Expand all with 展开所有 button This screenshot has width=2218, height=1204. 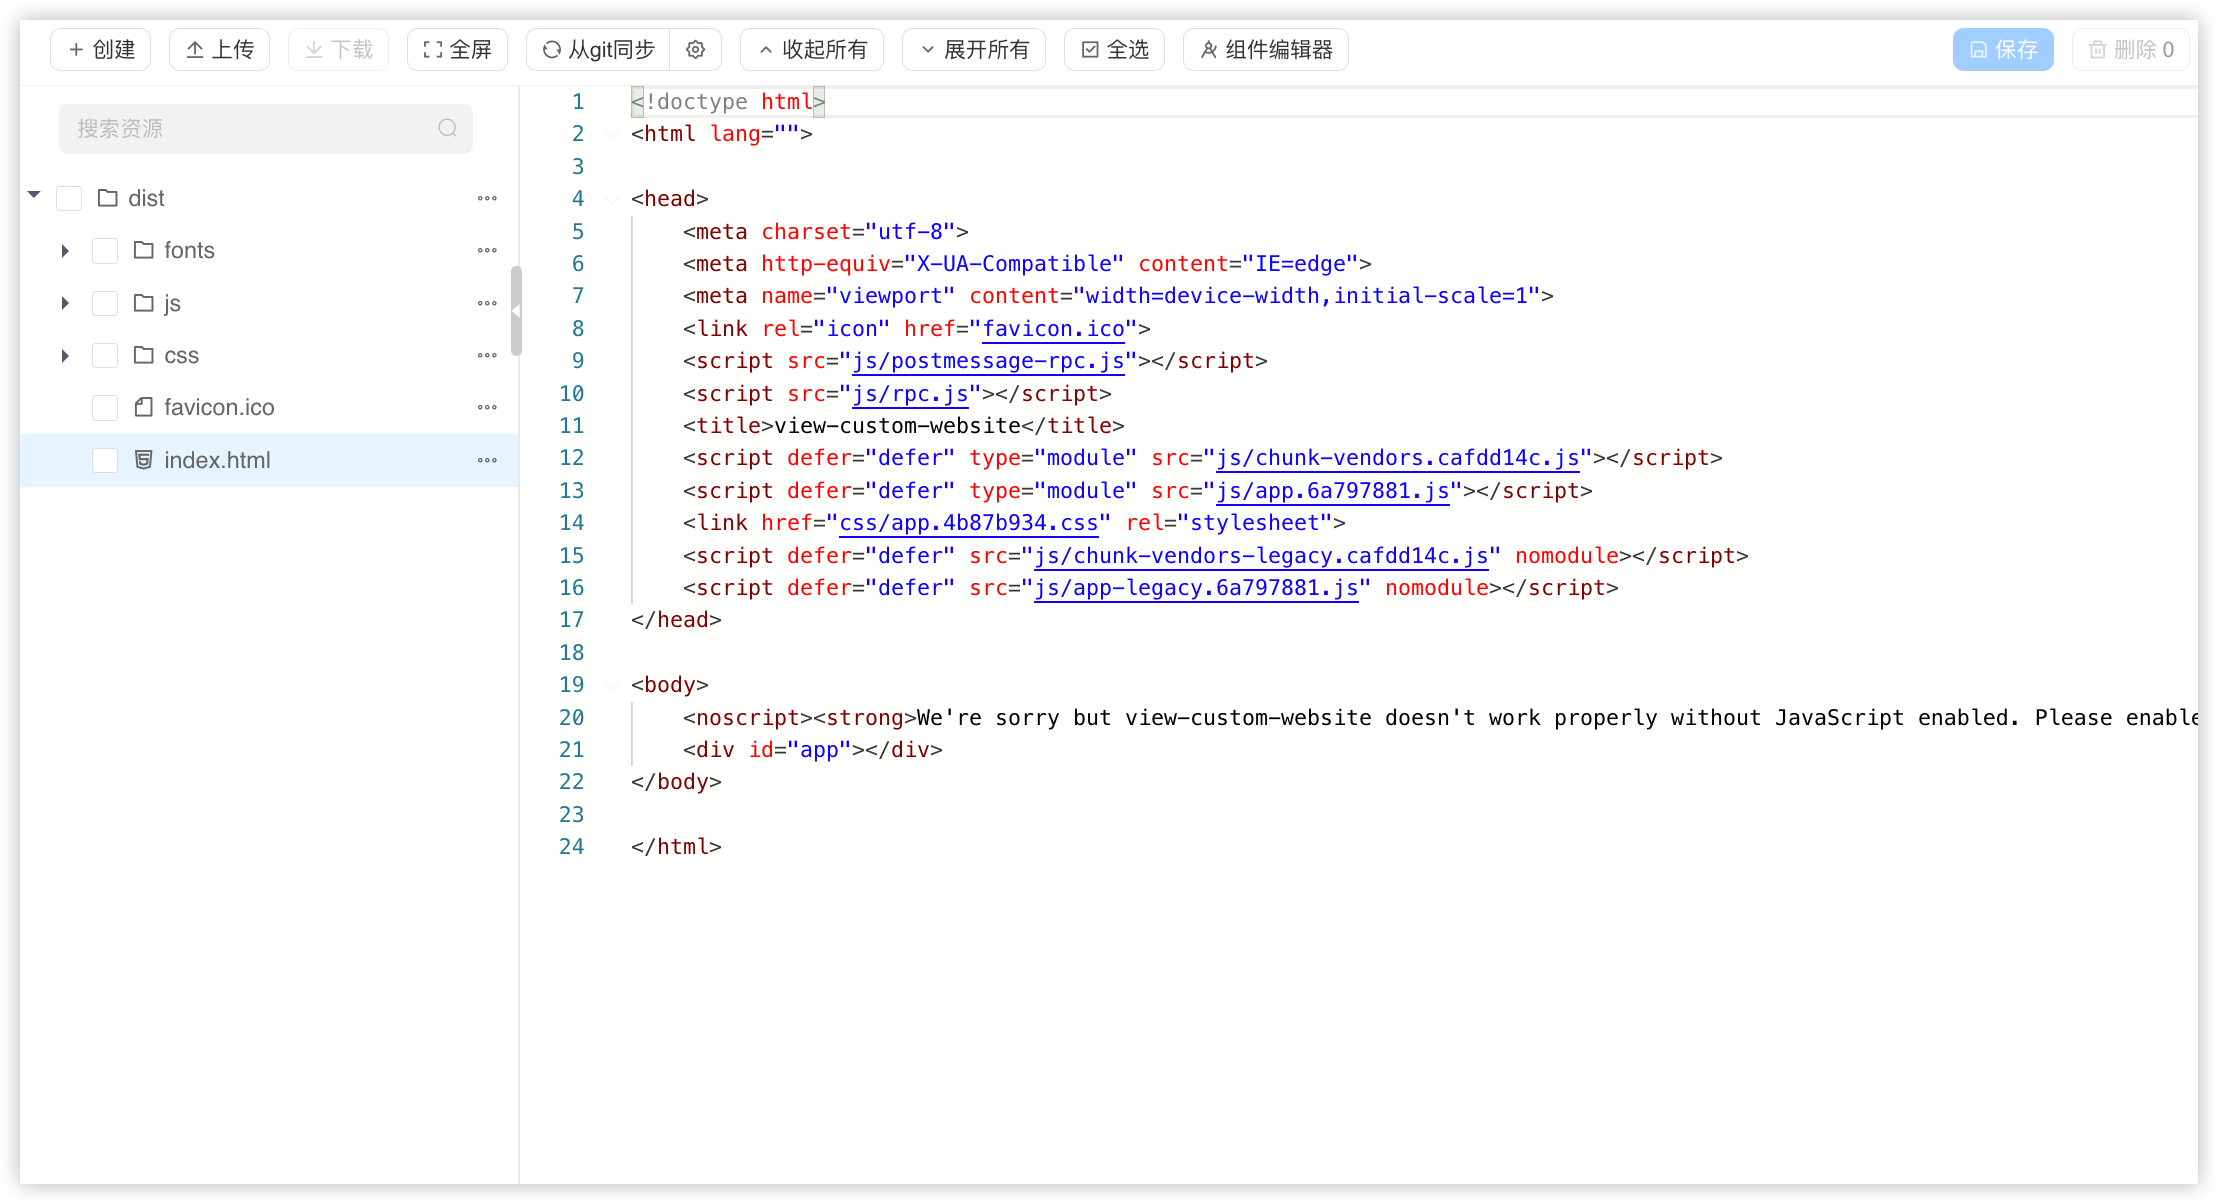click(974, 50)
